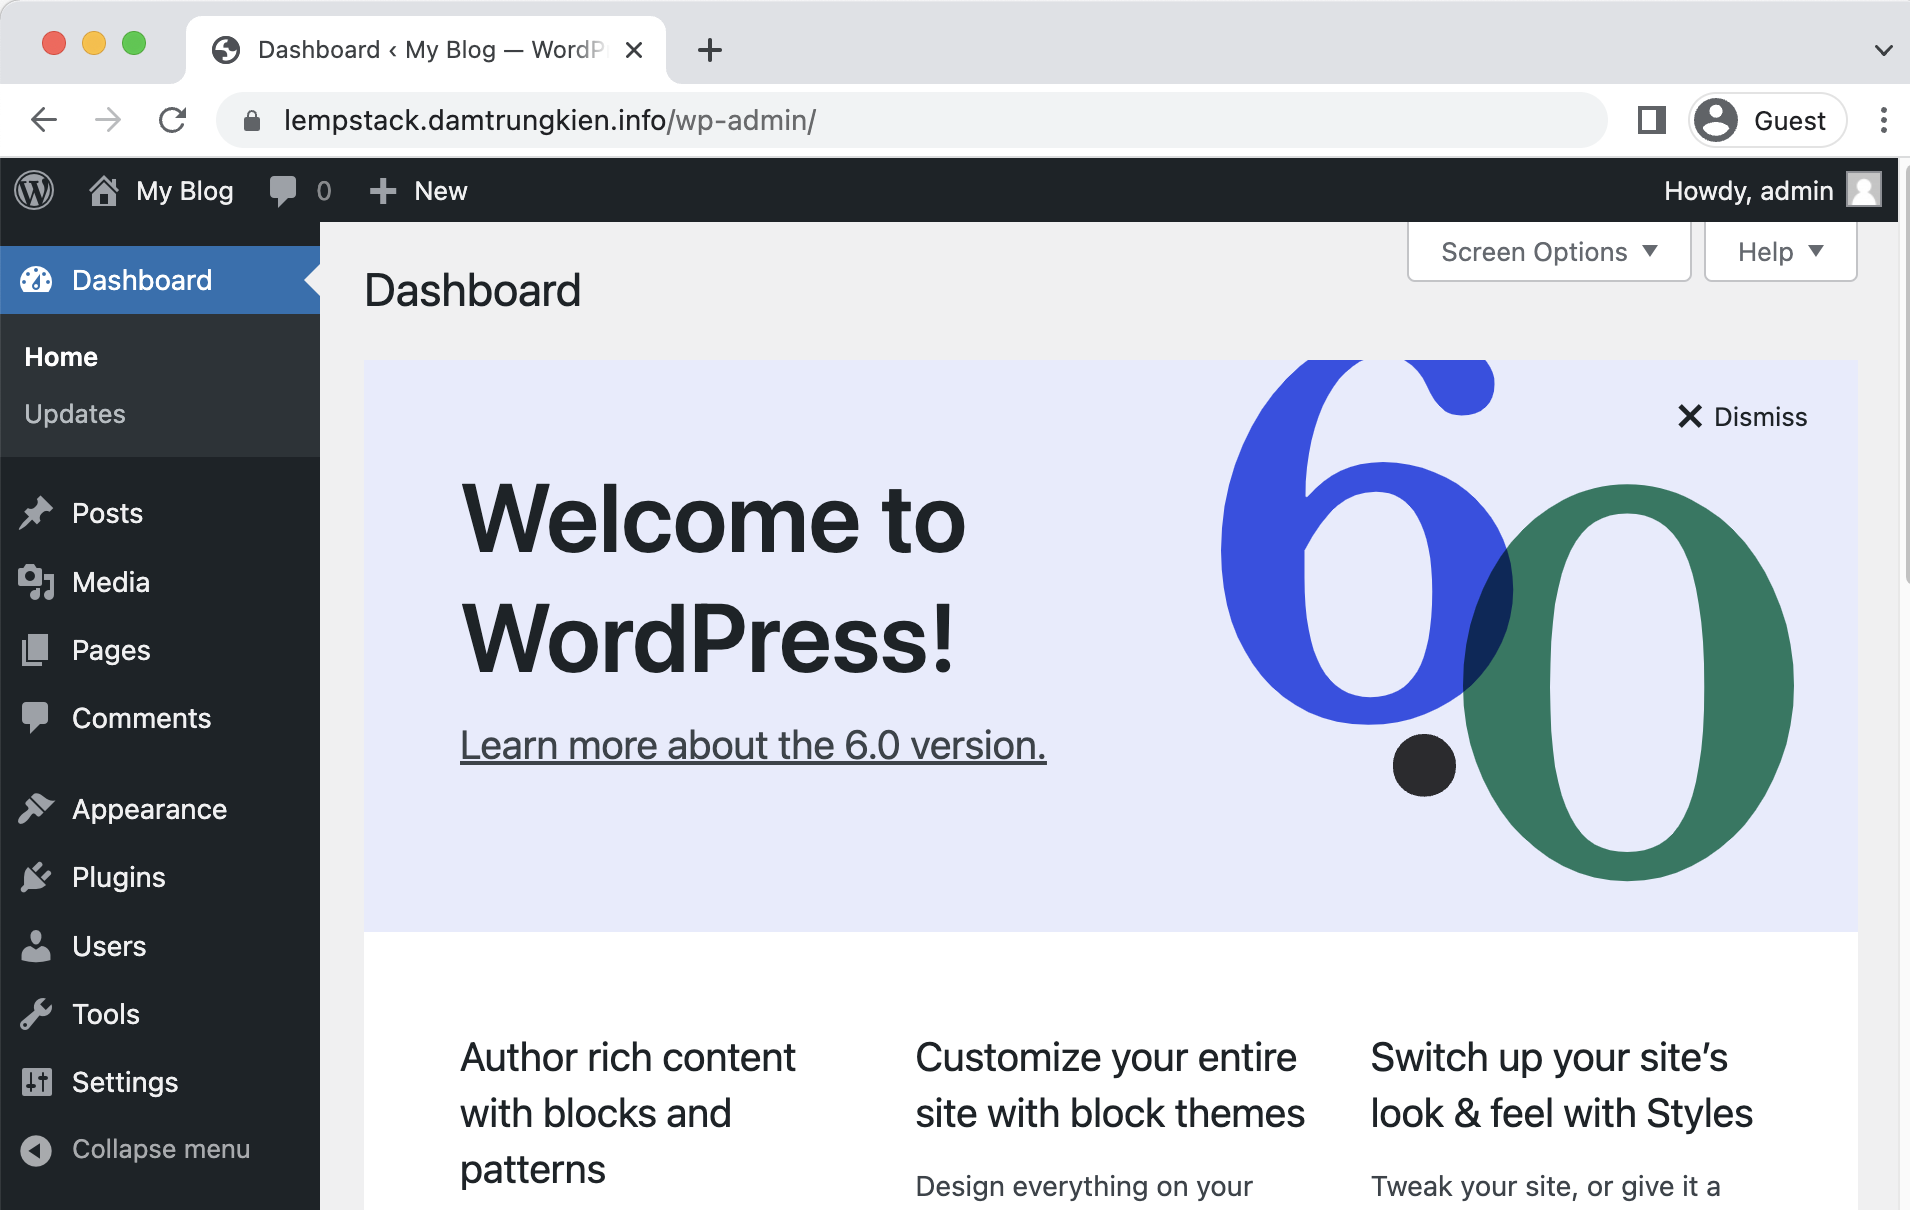
Task: Toggle the browser side panel icon
Action: (x=1652, y=120)
